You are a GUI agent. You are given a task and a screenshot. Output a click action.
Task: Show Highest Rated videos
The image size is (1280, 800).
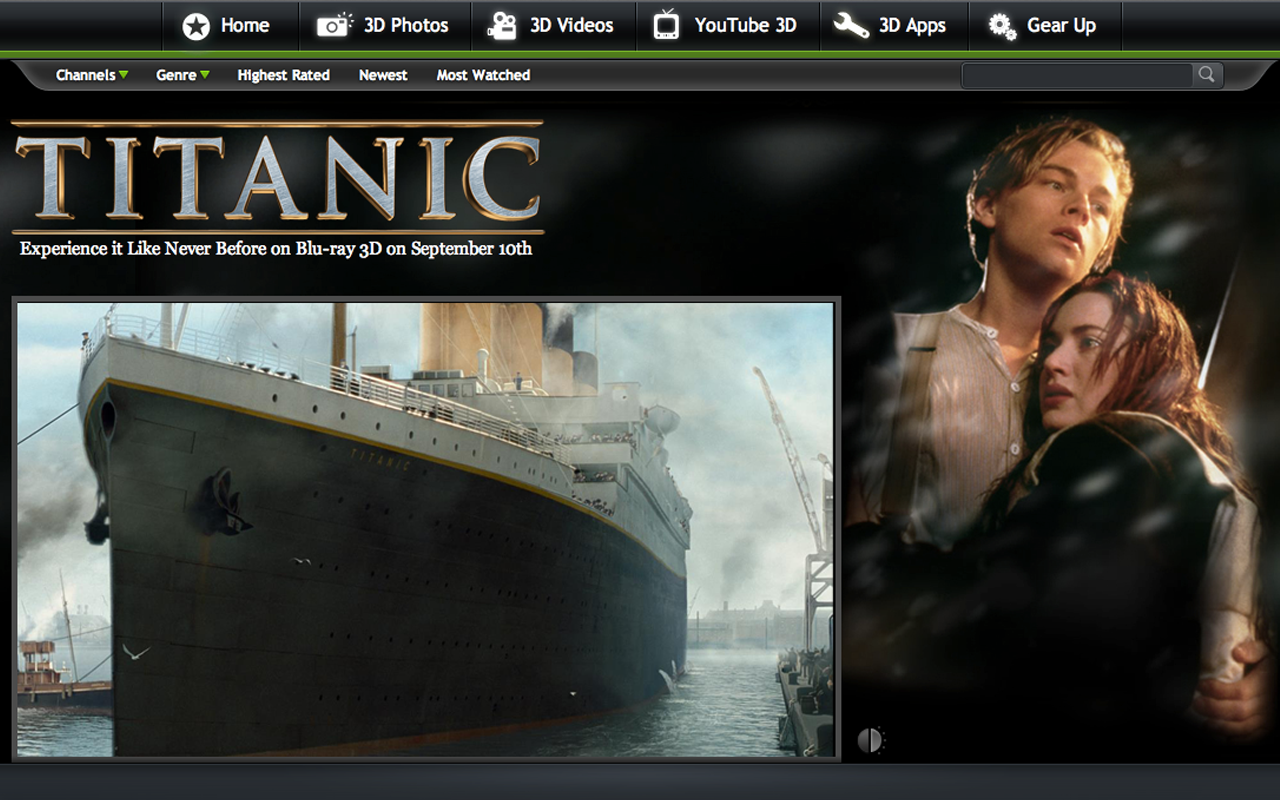click(283, 75)
